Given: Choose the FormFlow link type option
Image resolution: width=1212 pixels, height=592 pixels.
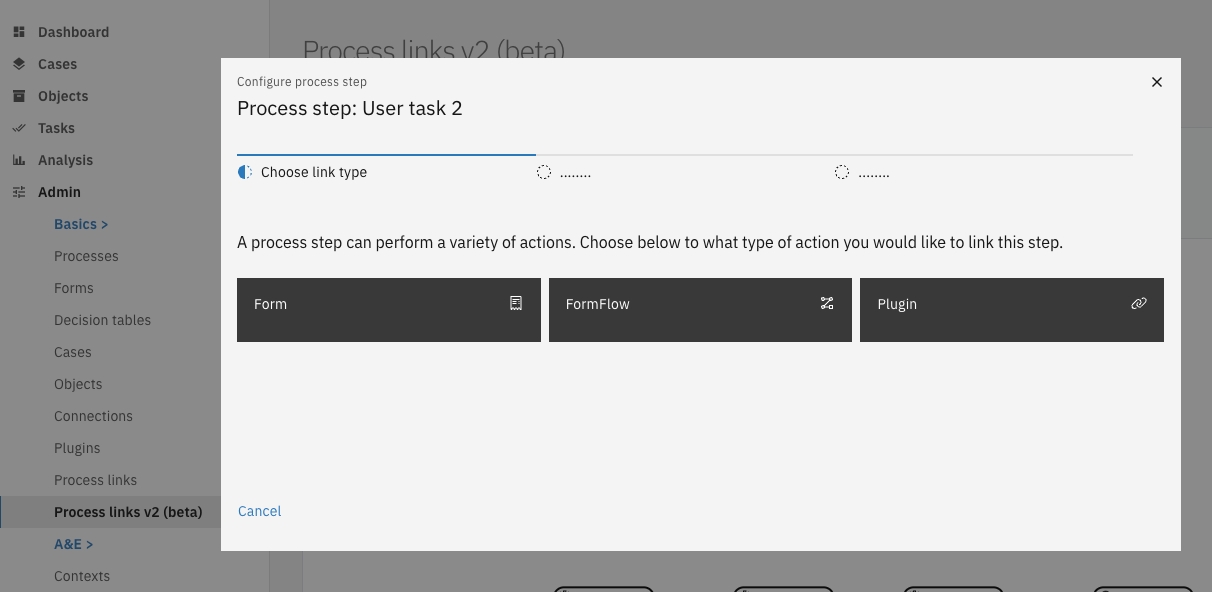Looking at the screenshot, I should pos(700,310).
